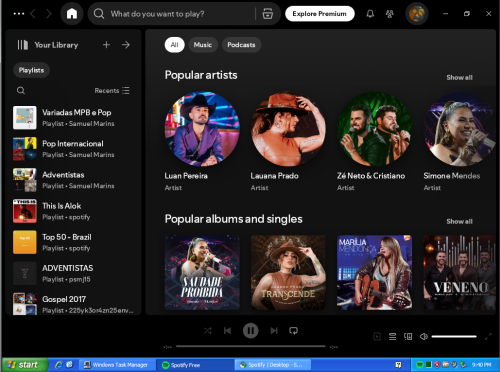Image resolution: width=500 pixels, height=372 pixels.
Task: Open the Saudade Proibida album cover
Action: pos(202,272)
